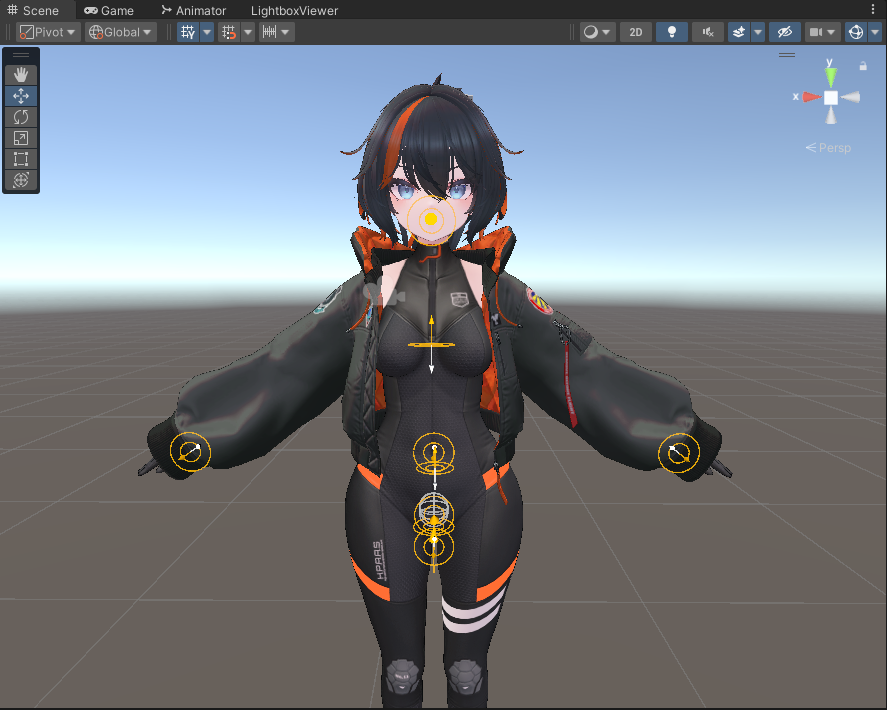This screenshot has height=710, width=887.
Task: Select the hip sphere wireframe gizmo
Action: point(434,509)
